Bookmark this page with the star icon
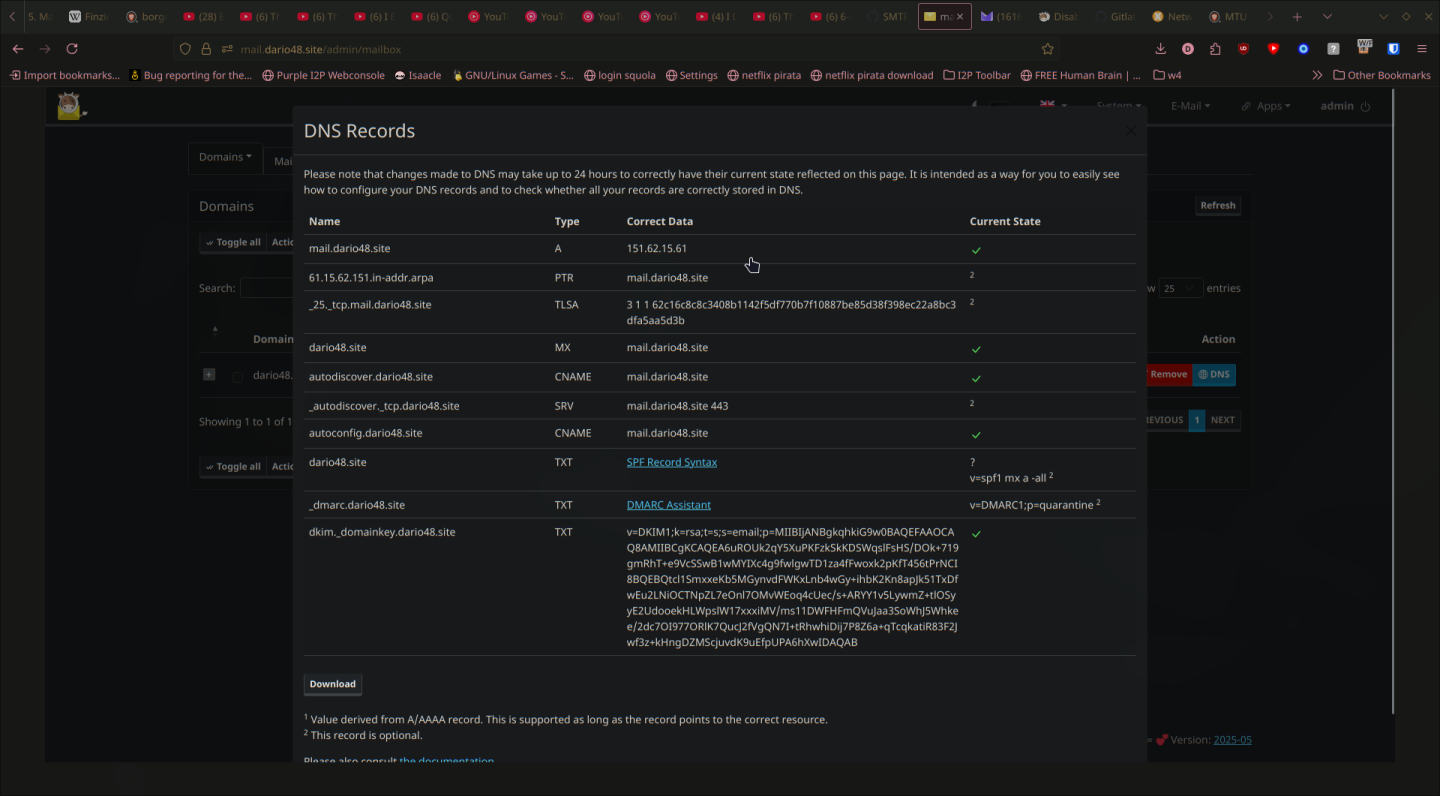Viewport: 1440px width, 796px height. [1047, 49]
